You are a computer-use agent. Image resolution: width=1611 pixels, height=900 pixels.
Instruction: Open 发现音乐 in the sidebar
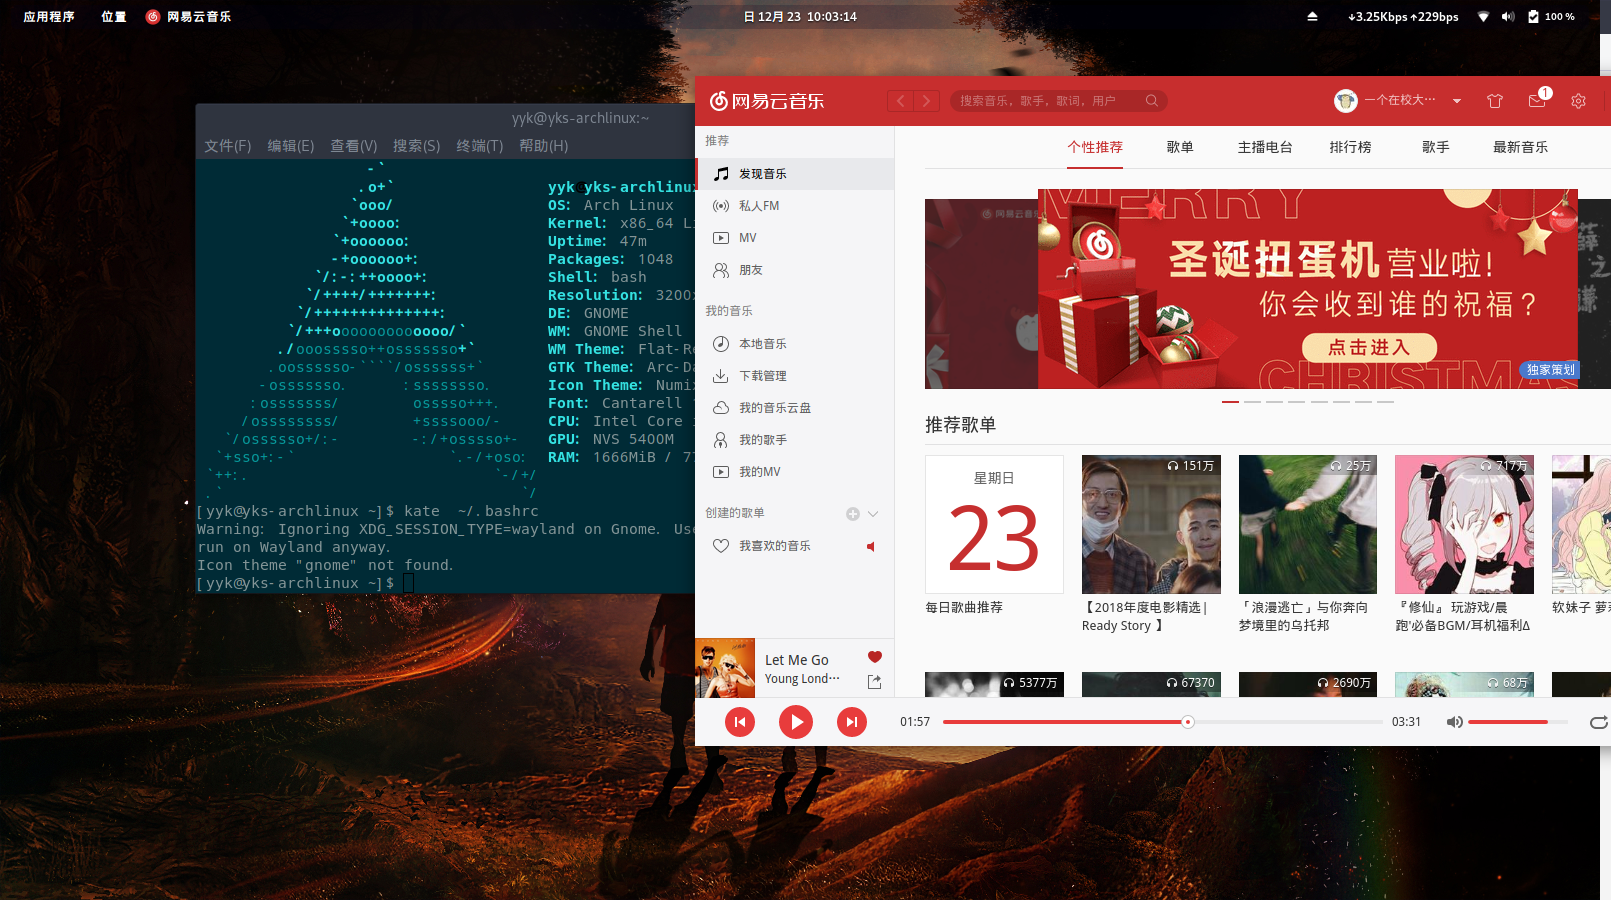[795, 174]
